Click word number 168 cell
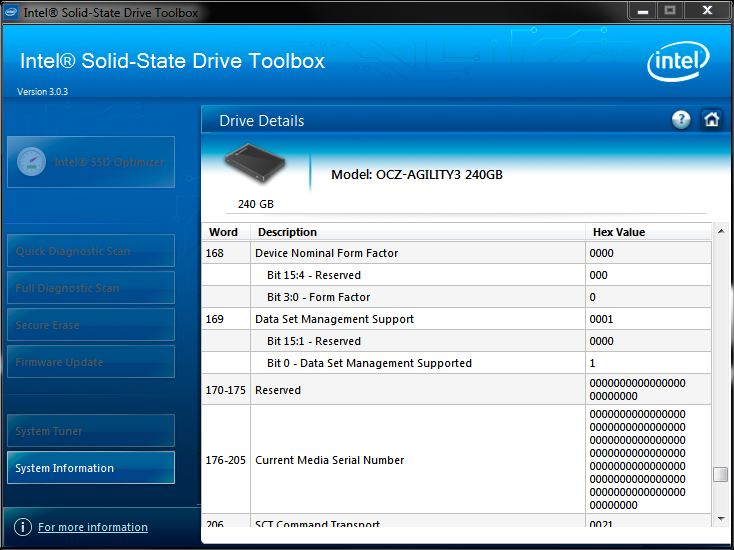Screen dimensions: 734x550 (x=226, y=253)
